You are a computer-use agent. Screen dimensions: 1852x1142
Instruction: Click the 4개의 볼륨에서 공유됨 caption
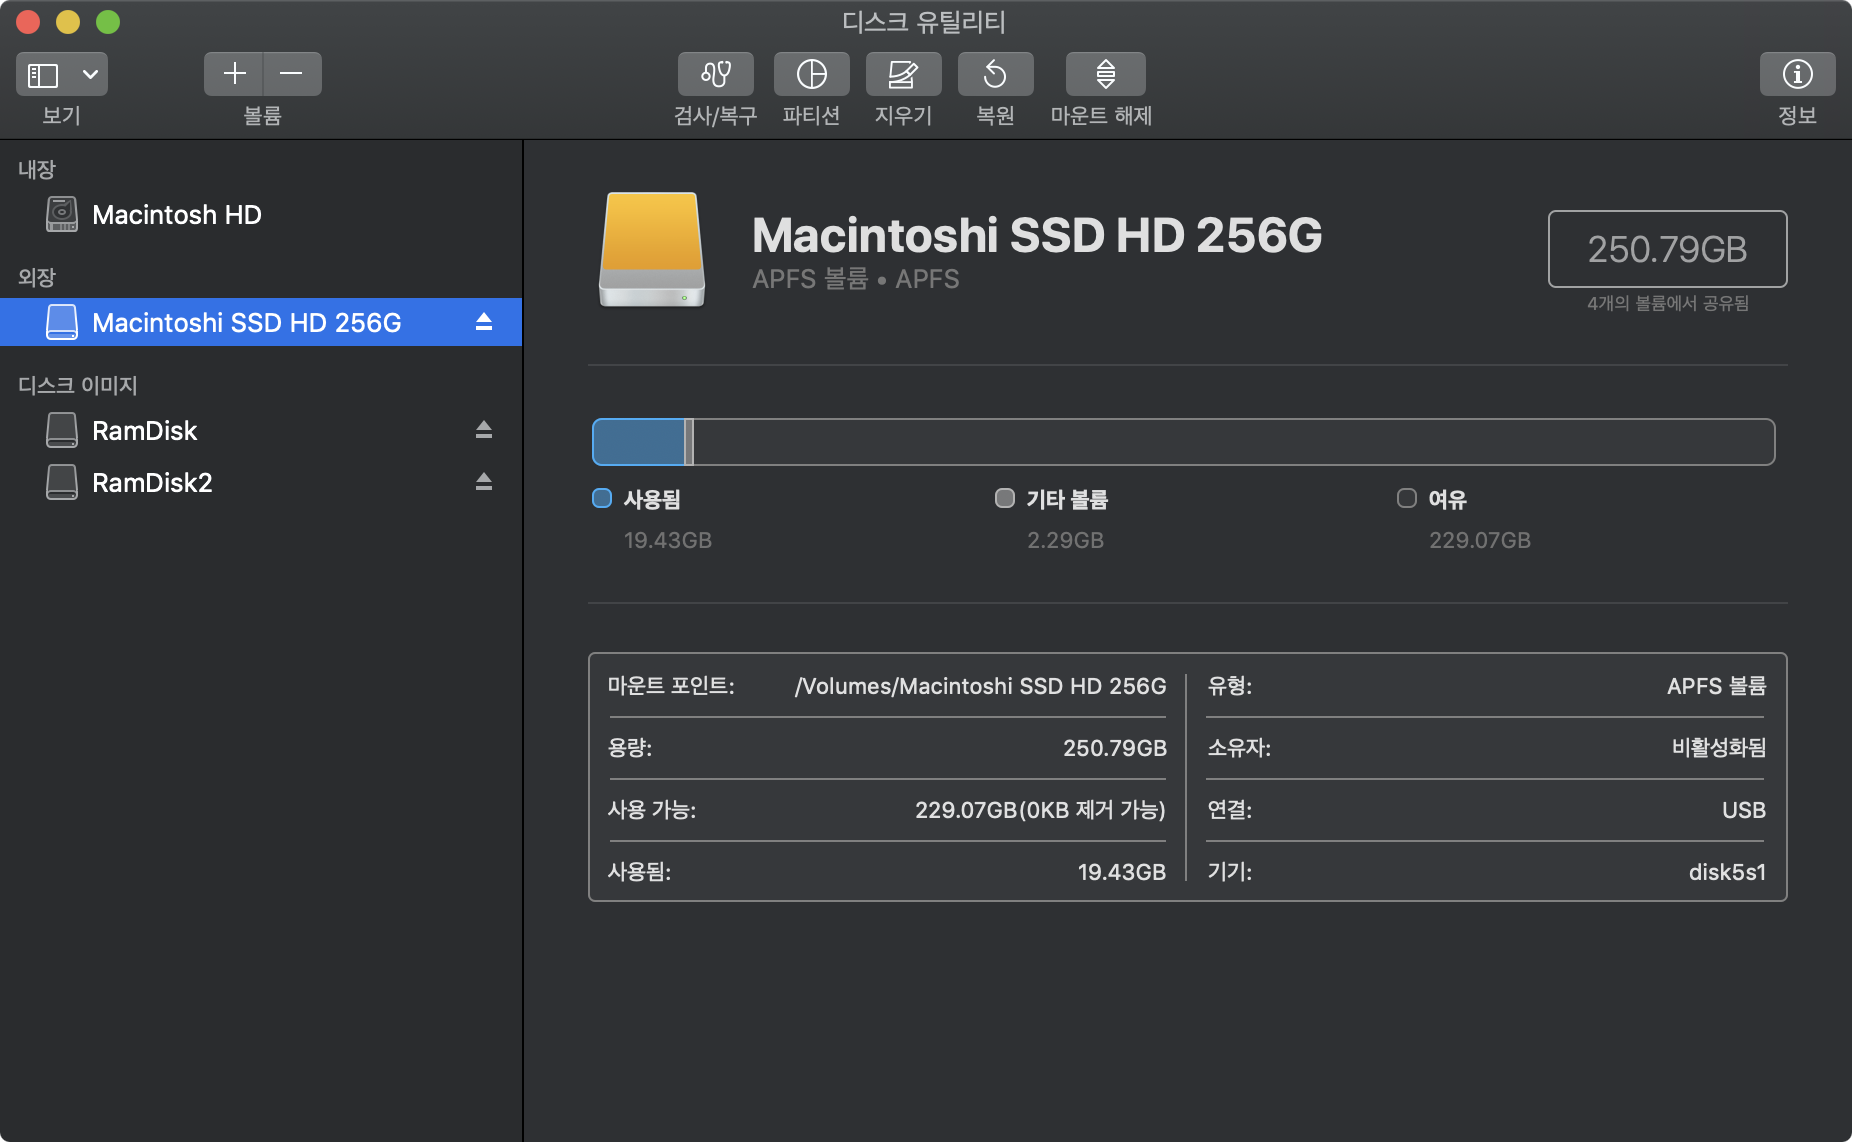pos(1668,303)
